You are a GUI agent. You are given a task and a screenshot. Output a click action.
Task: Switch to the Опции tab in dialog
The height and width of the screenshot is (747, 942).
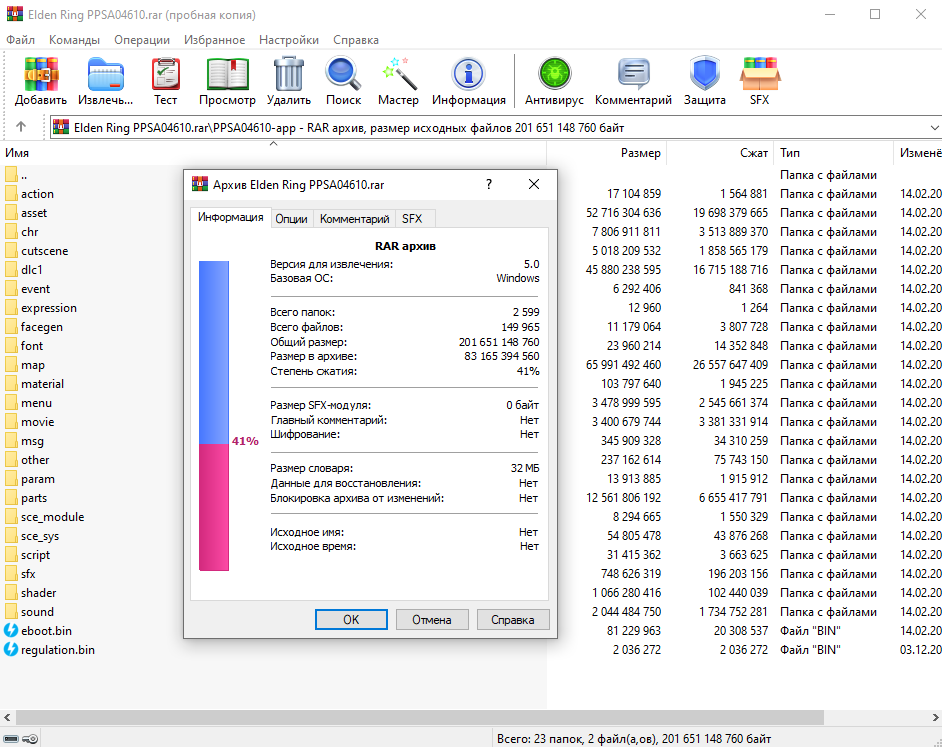[x=291, y=219]
